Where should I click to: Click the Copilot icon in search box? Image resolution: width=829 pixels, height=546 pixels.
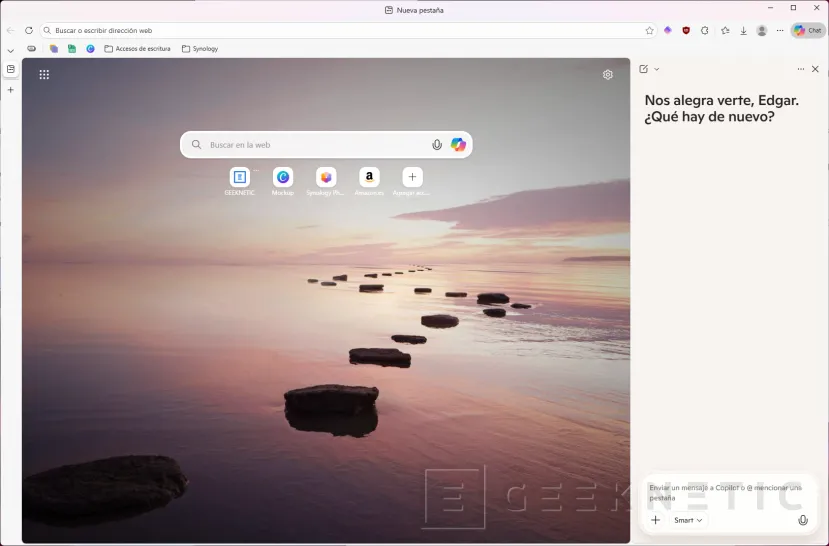point(458,144)
